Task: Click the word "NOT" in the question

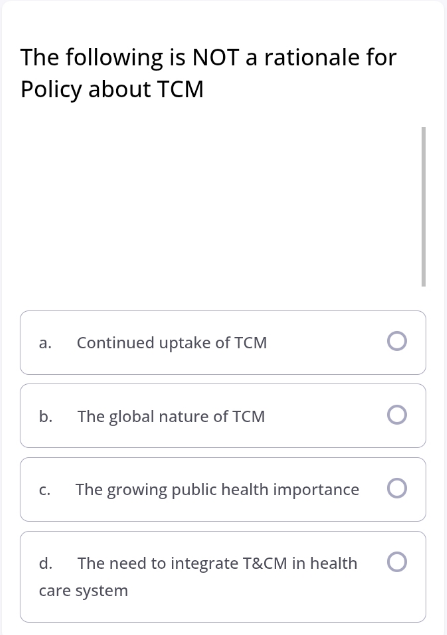Action: click(x=216, y=57)
